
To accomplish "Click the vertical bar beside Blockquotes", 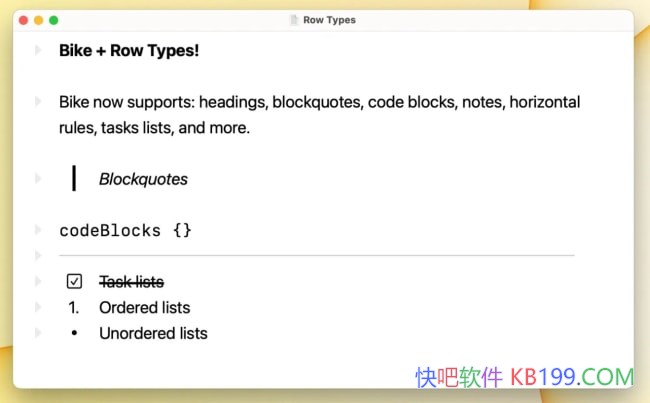I will [74, 179].
